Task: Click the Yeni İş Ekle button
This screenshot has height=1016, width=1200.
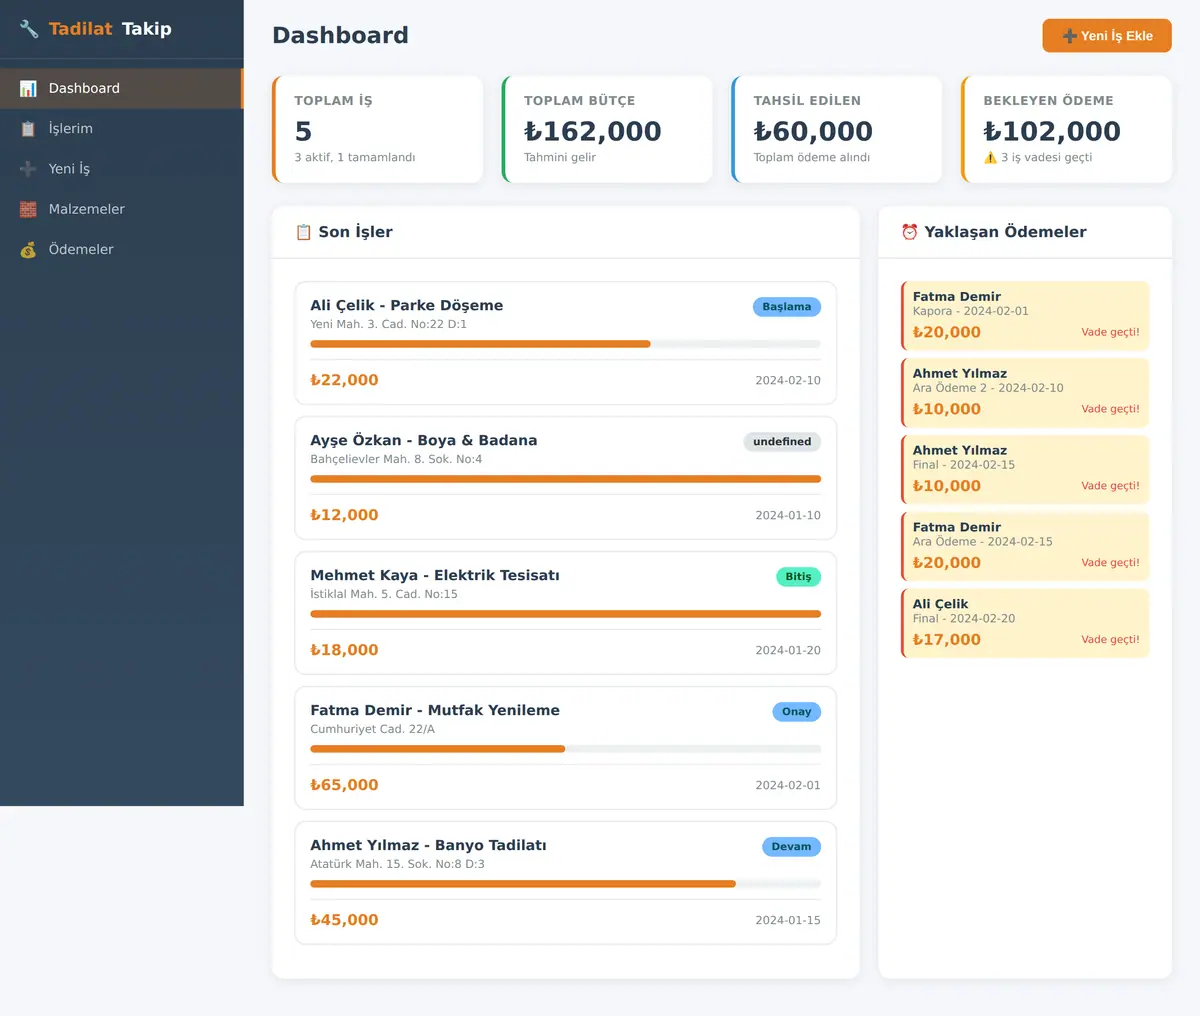Action: 1107,36
